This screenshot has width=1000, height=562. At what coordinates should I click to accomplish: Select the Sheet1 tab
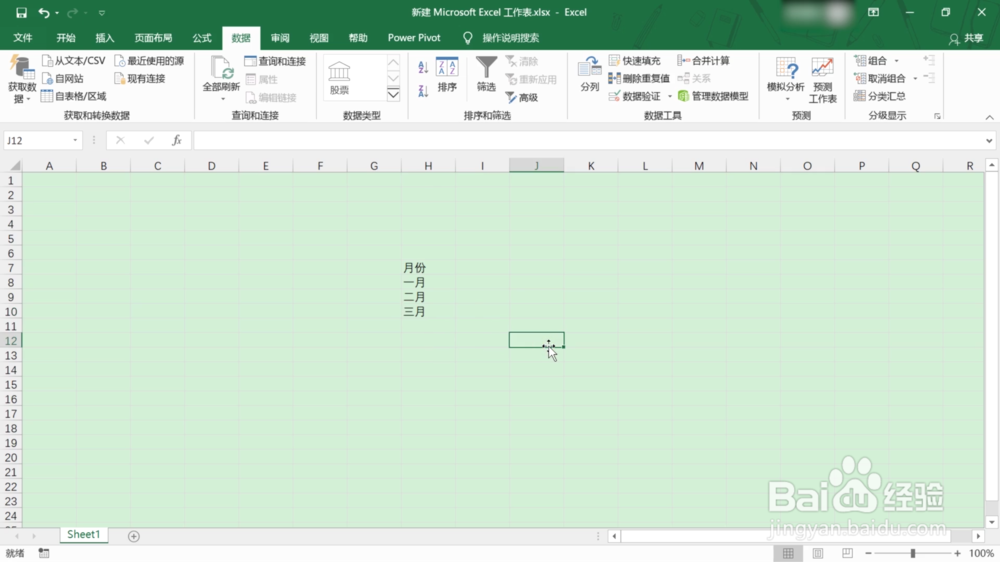(x=84, y=535)
